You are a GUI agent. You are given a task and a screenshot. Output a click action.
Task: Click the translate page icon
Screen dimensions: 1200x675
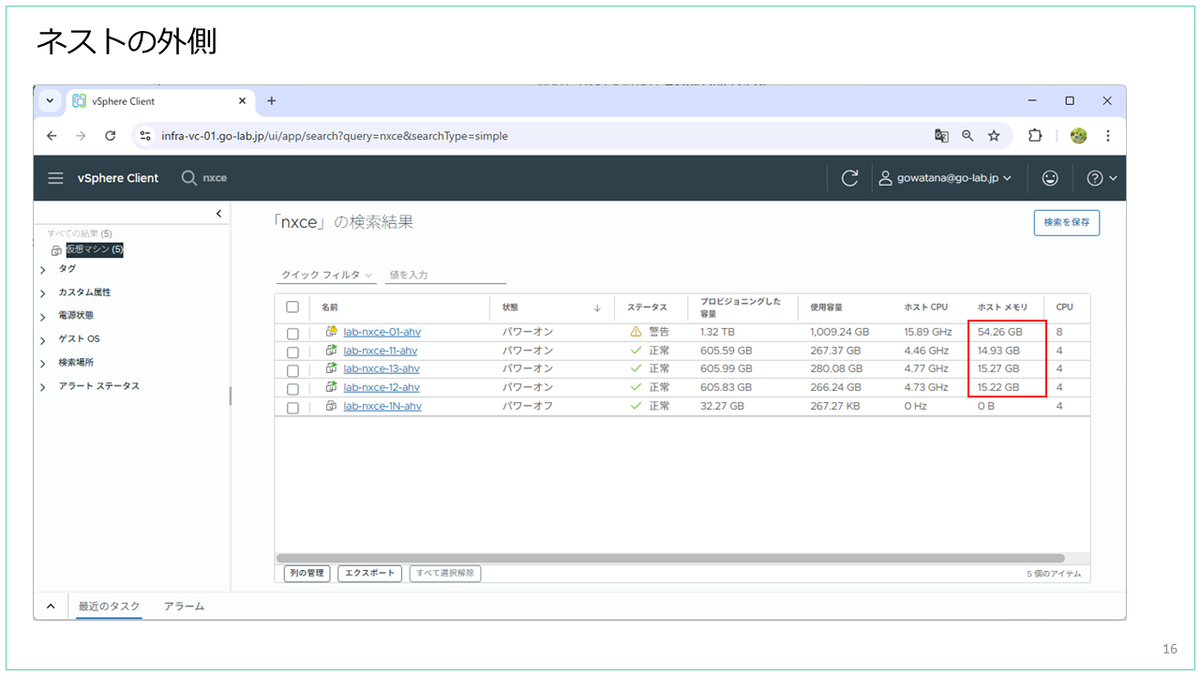(941, 136)
